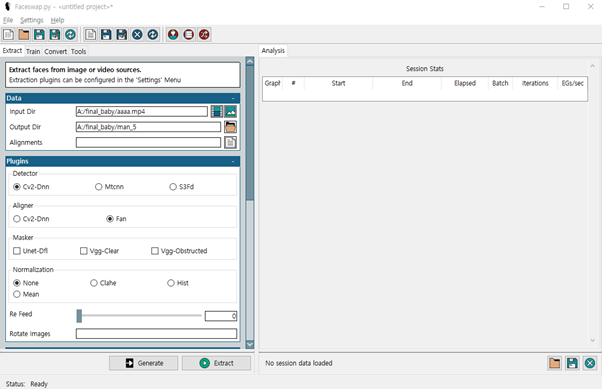Click teal Save Project As icon
602x389 pixels.
pyautogui.click(x=55, y=35)
